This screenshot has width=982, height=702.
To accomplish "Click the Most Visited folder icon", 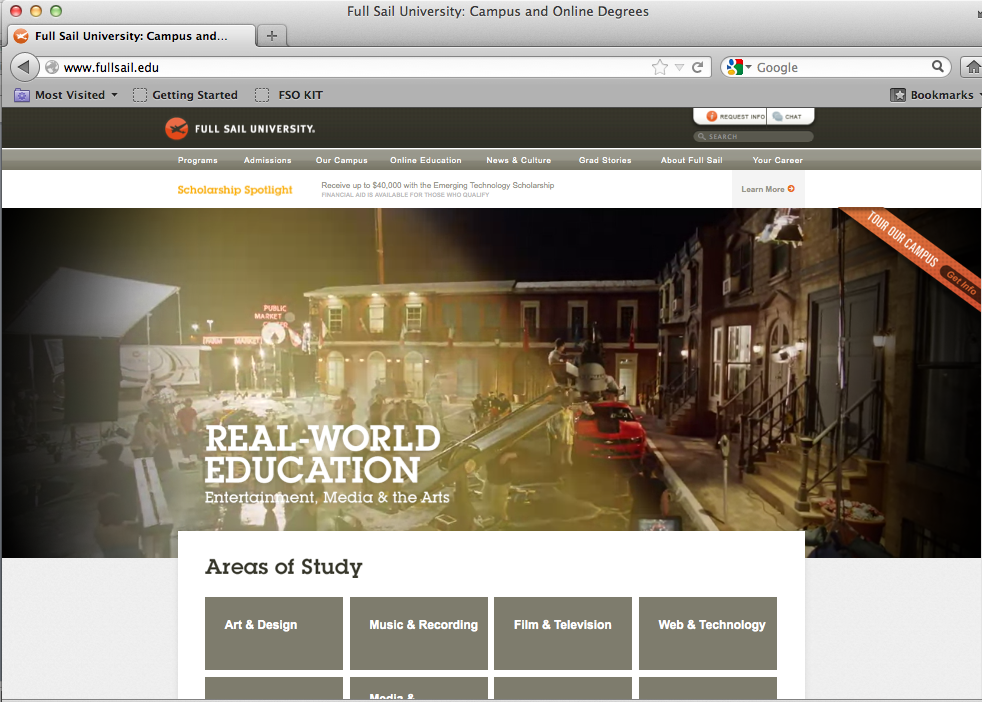I will (x=22, y=95).
